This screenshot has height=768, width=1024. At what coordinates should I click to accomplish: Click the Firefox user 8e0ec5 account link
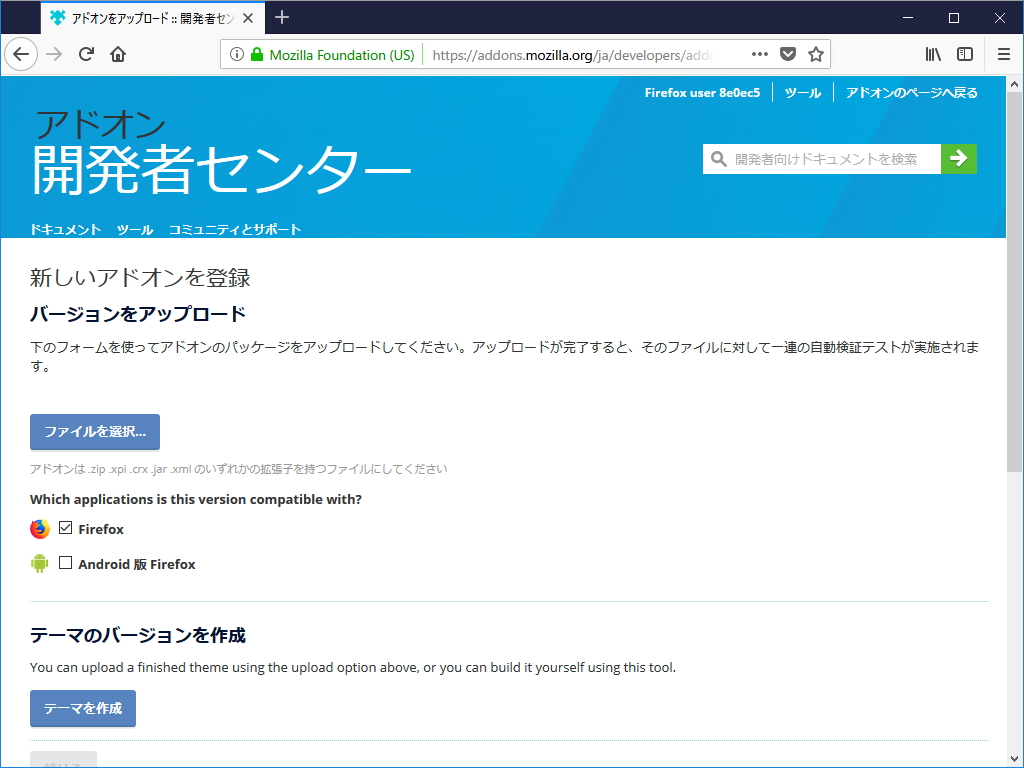[704, 91]
